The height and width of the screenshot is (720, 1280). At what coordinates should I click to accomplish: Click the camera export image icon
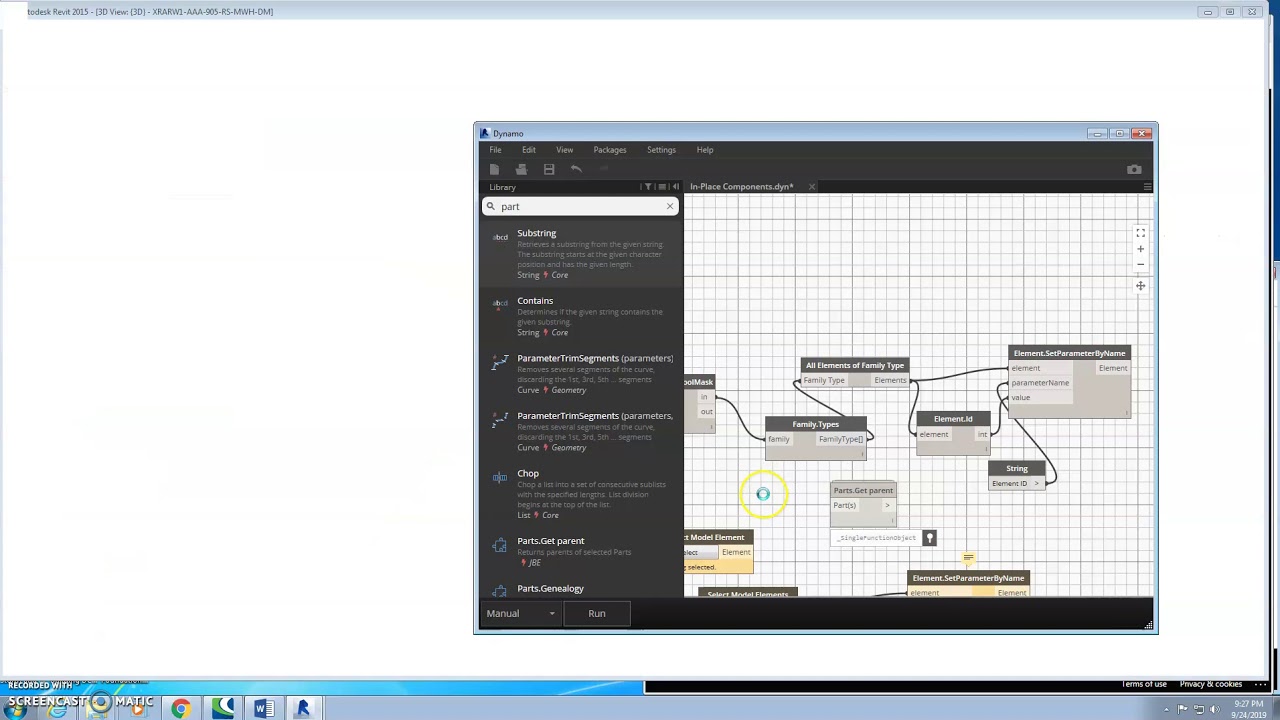[1134, 169]
